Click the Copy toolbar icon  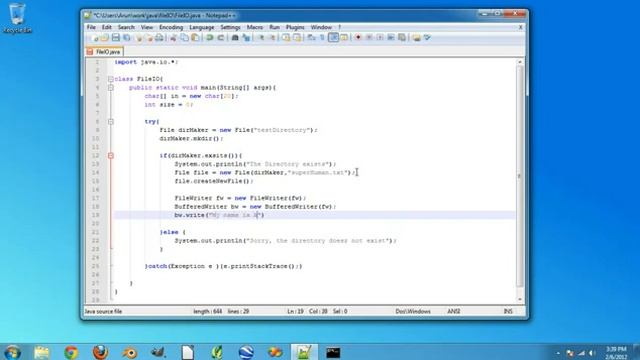(x=184, y=38)
